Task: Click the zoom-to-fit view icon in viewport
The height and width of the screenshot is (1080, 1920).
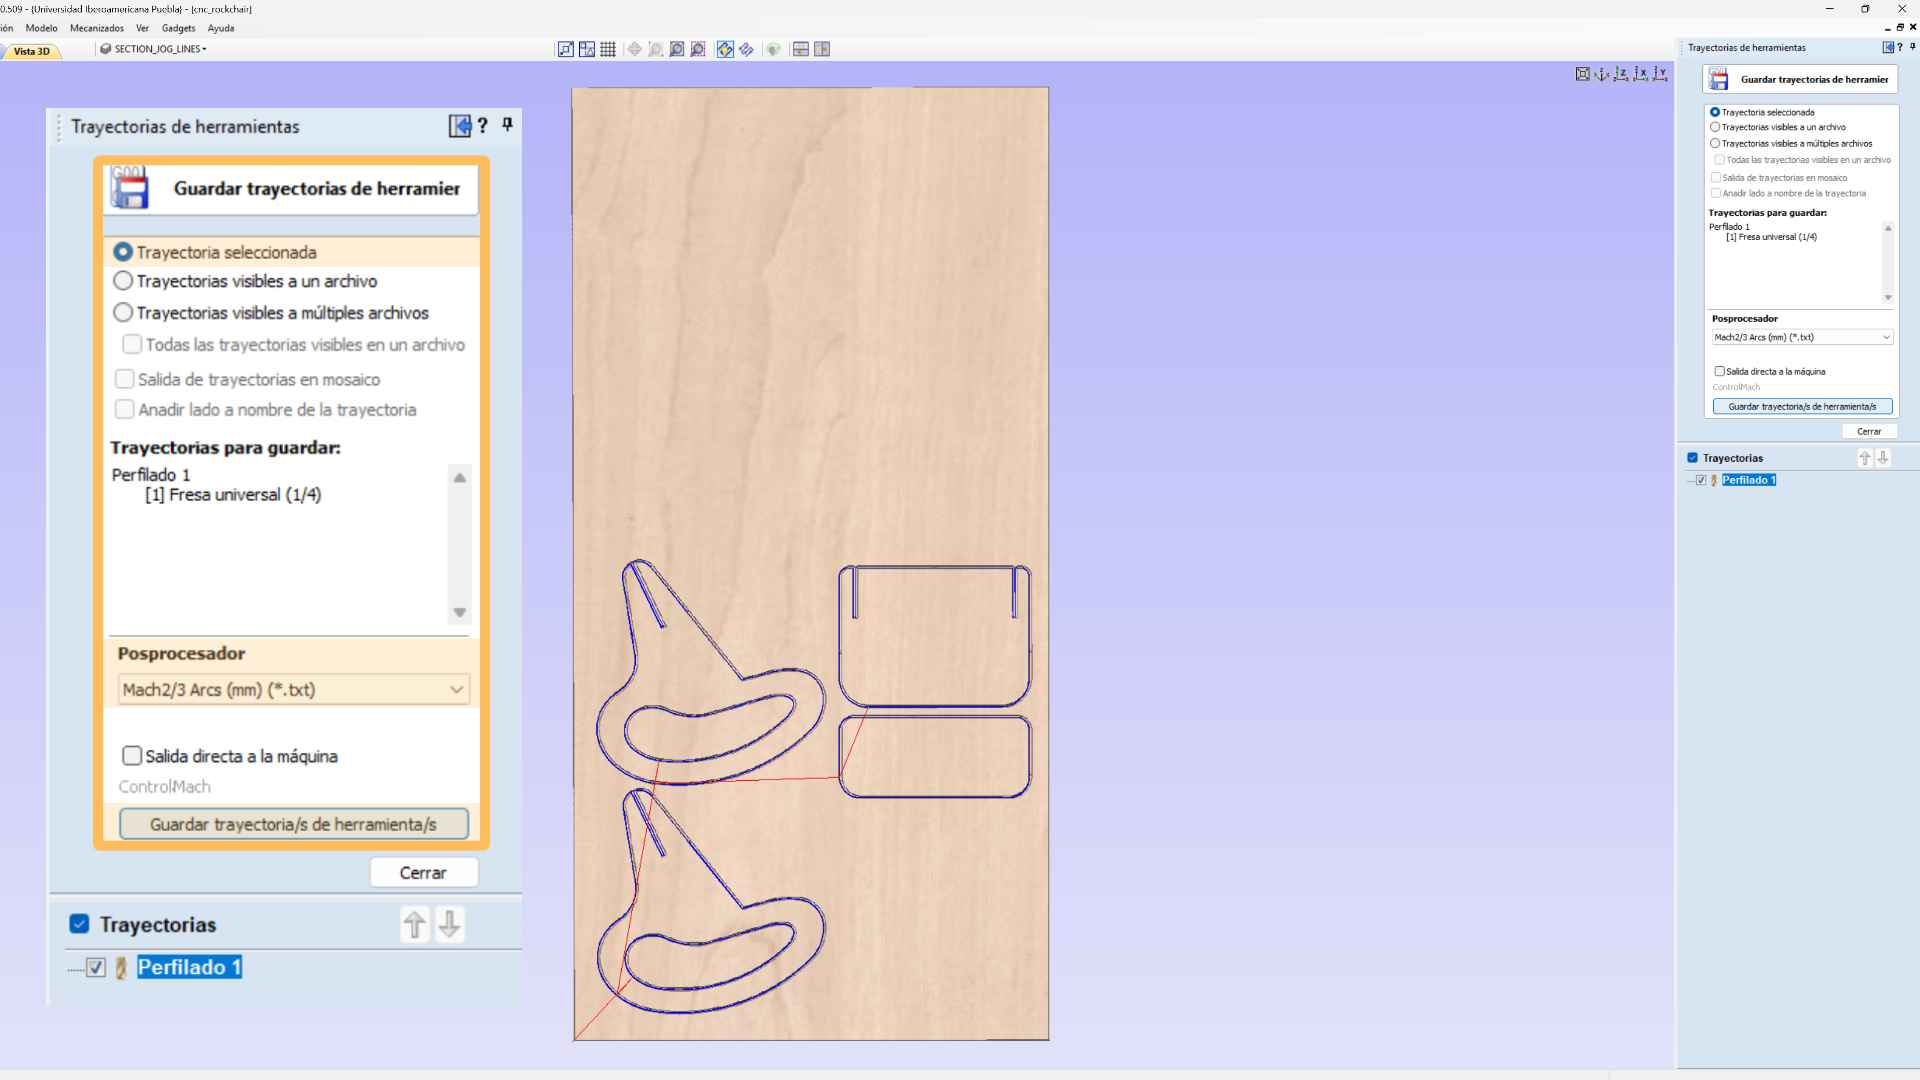Action: pos(1583,74)
